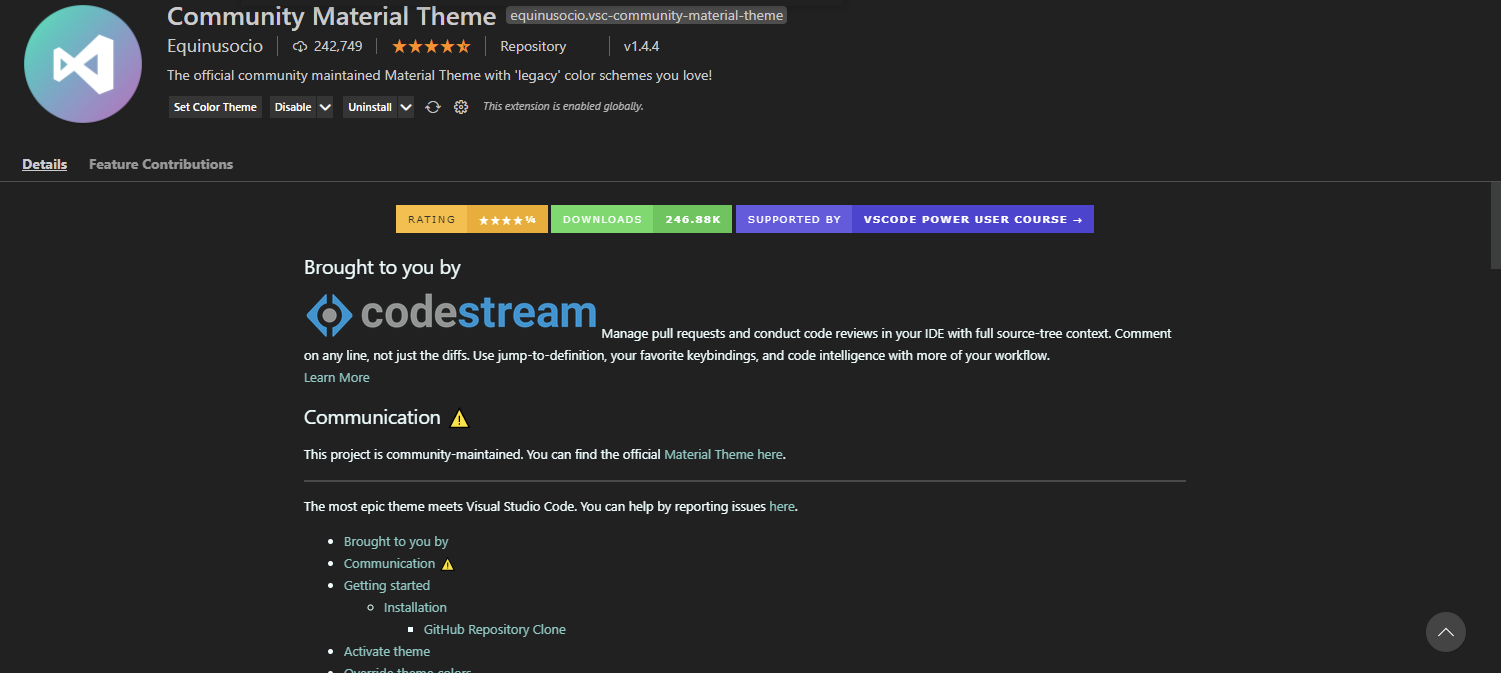
Task: Jump to Installation contents link
Action: [x=415, y=608]
